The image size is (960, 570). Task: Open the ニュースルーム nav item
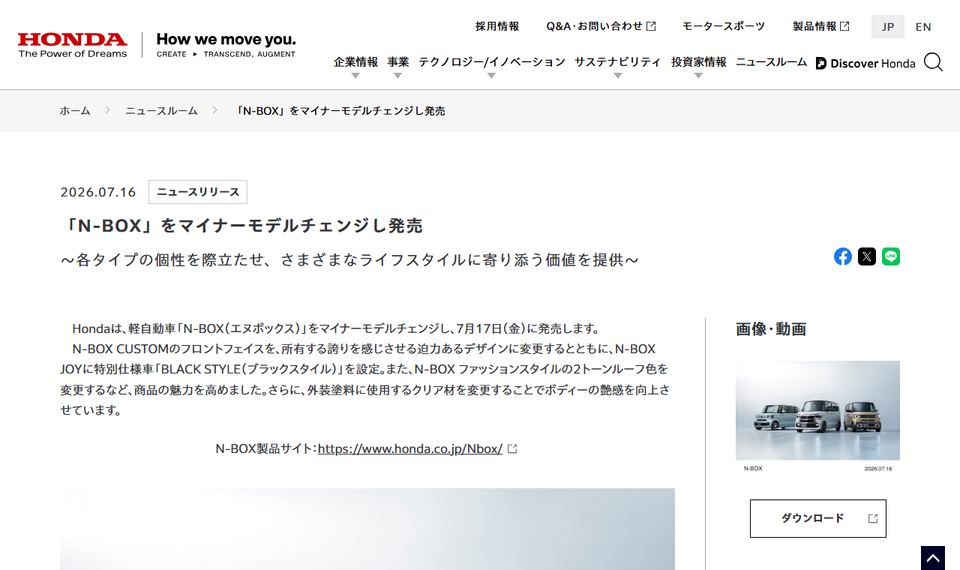(771, 62)
